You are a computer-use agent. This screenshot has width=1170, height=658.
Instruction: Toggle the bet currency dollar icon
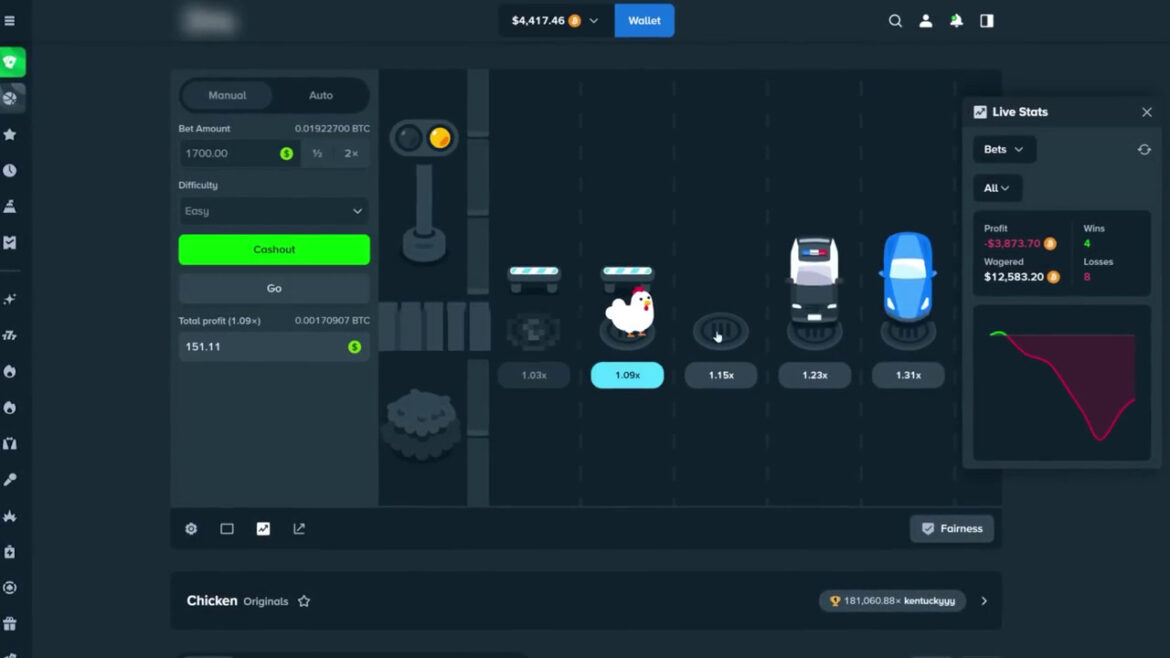(287, 153)
